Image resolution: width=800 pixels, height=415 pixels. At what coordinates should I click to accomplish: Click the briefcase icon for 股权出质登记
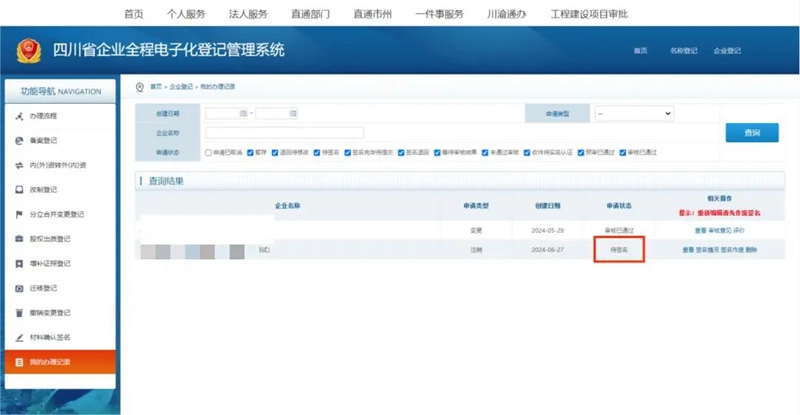(x=19, y=239)
